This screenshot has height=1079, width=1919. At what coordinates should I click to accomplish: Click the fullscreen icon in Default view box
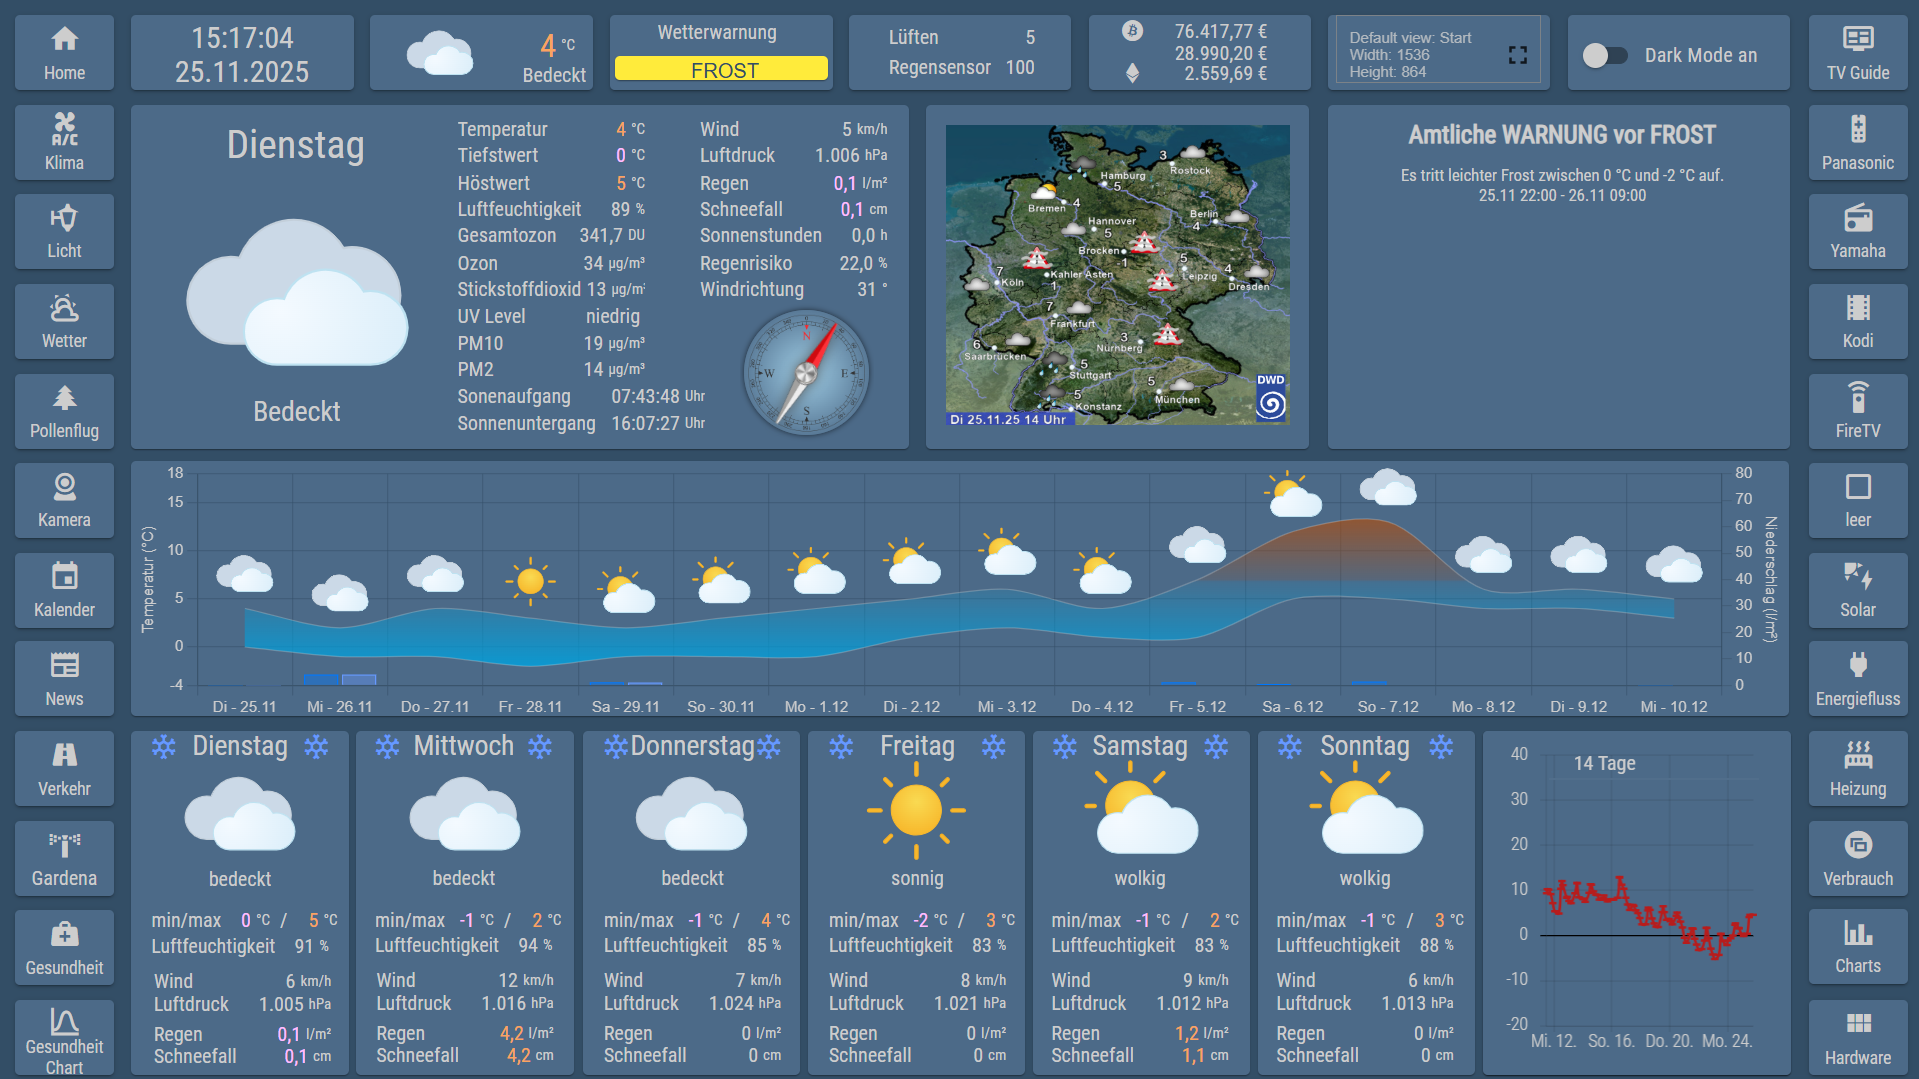[x=1517, y=55]
